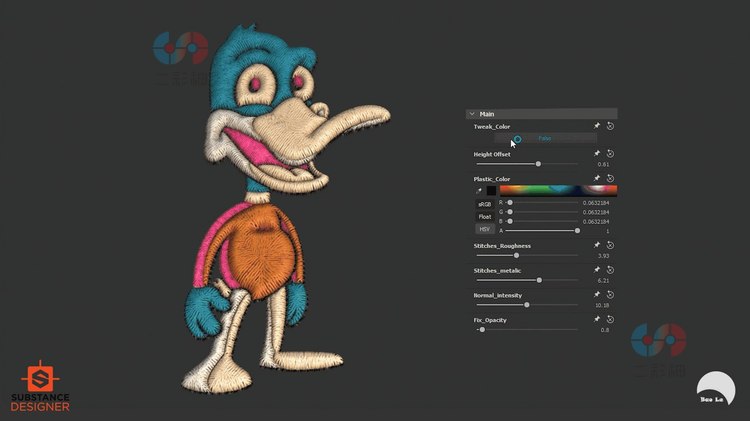Click the Plastic_Color alpha slider handle
The height and width of the screenshot is (421, 750).
pyautogui.click(x=577, y=231)
